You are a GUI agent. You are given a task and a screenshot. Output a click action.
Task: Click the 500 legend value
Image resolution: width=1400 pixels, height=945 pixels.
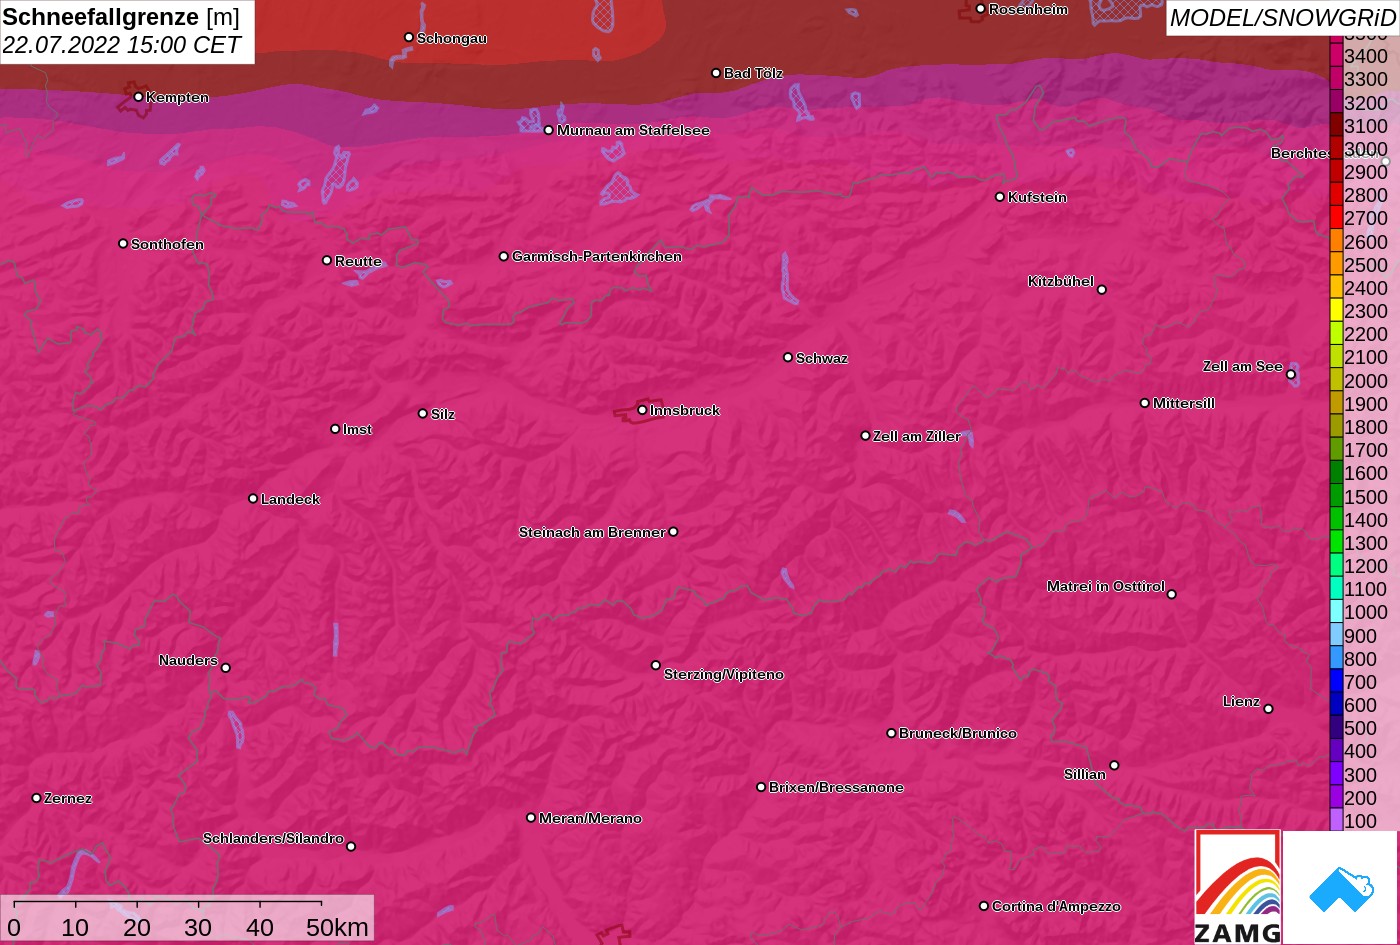click(x=1361, y=728)
